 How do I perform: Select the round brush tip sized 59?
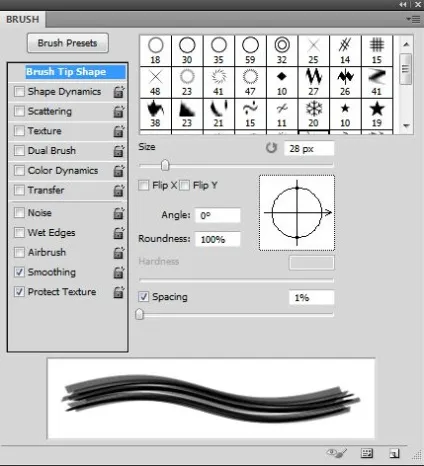pyautogui.click(x=250, y=51)
